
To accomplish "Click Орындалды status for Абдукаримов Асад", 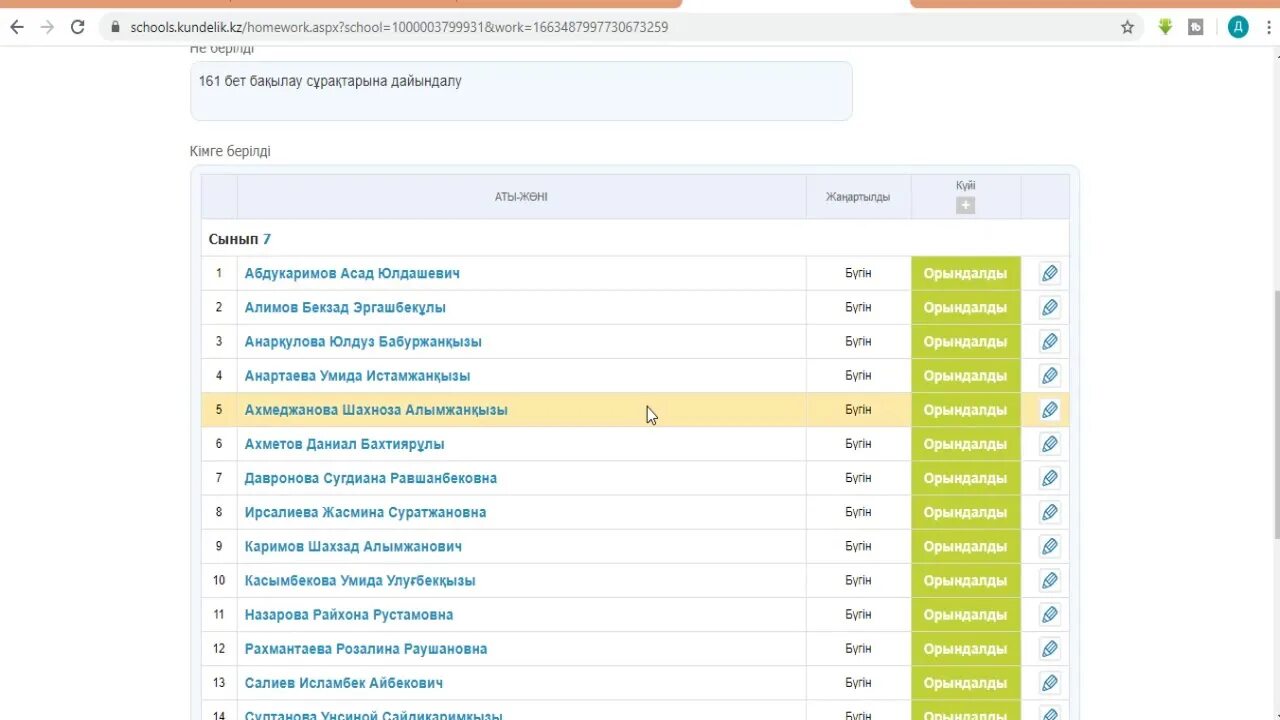I will [965, 273].
